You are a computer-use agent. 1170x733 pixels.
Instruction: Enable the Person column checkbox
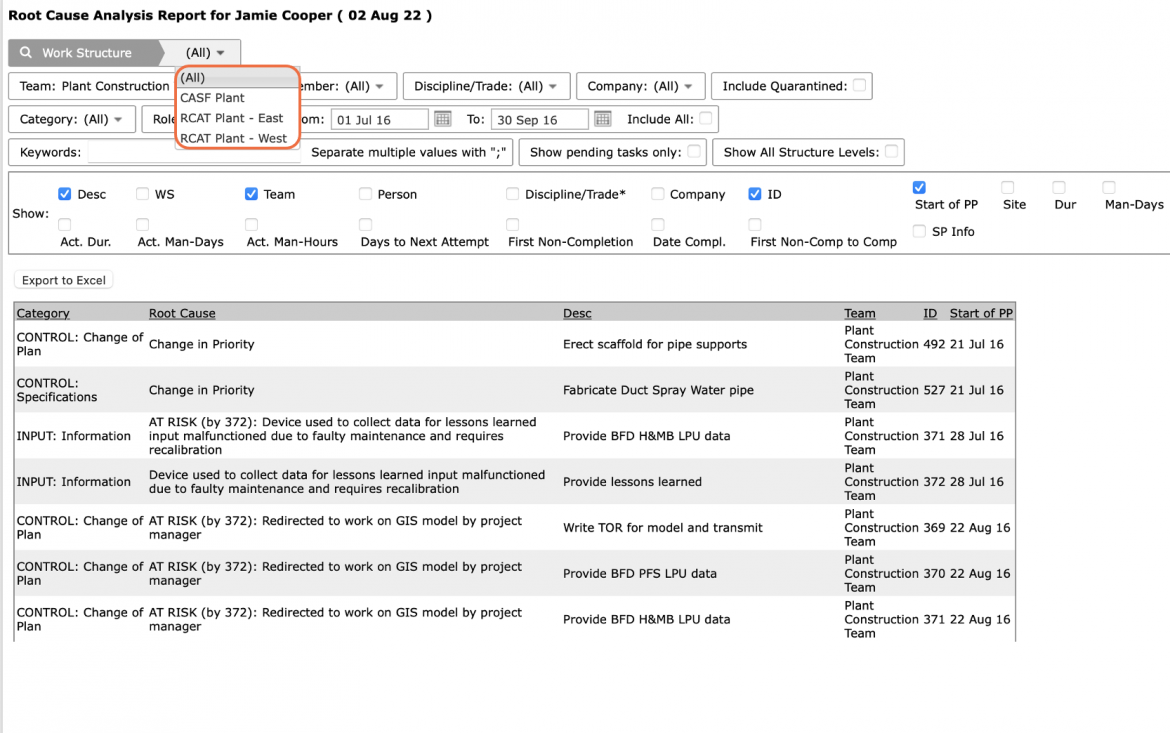click(365, 194)
